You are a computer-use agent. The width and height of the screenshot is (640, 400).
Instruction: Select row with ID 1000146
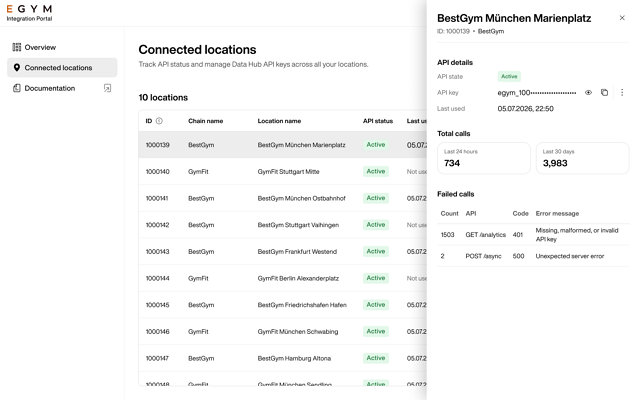click(x=282, y=331)
